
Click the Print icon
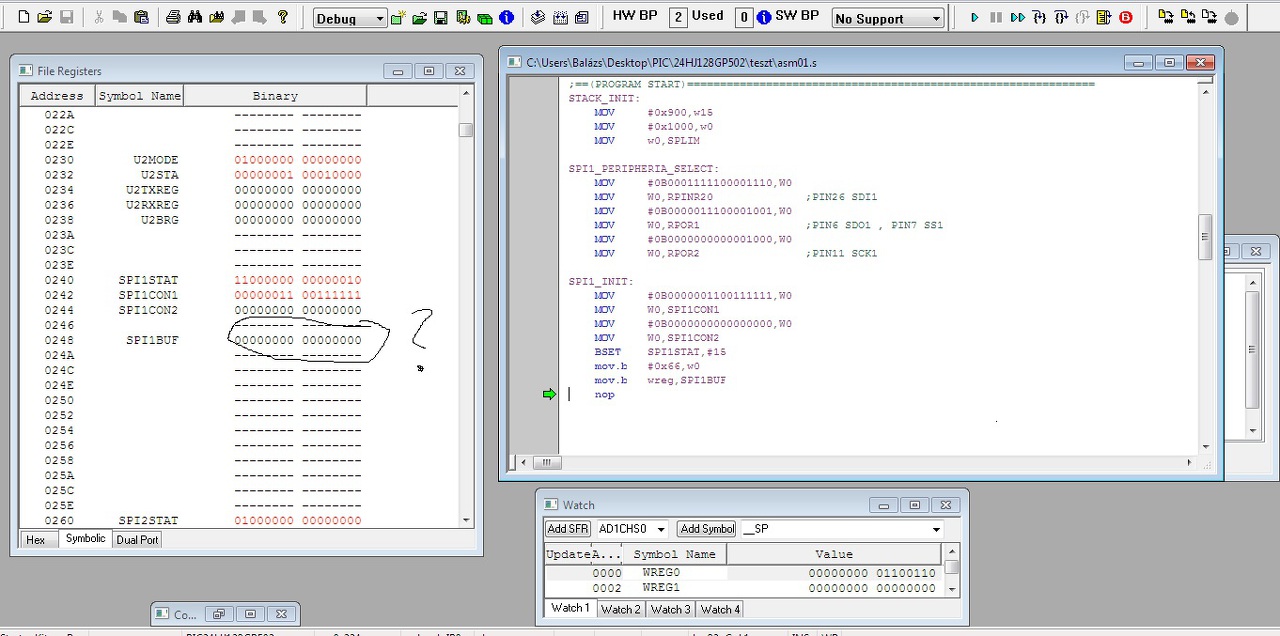coord(173,17)
